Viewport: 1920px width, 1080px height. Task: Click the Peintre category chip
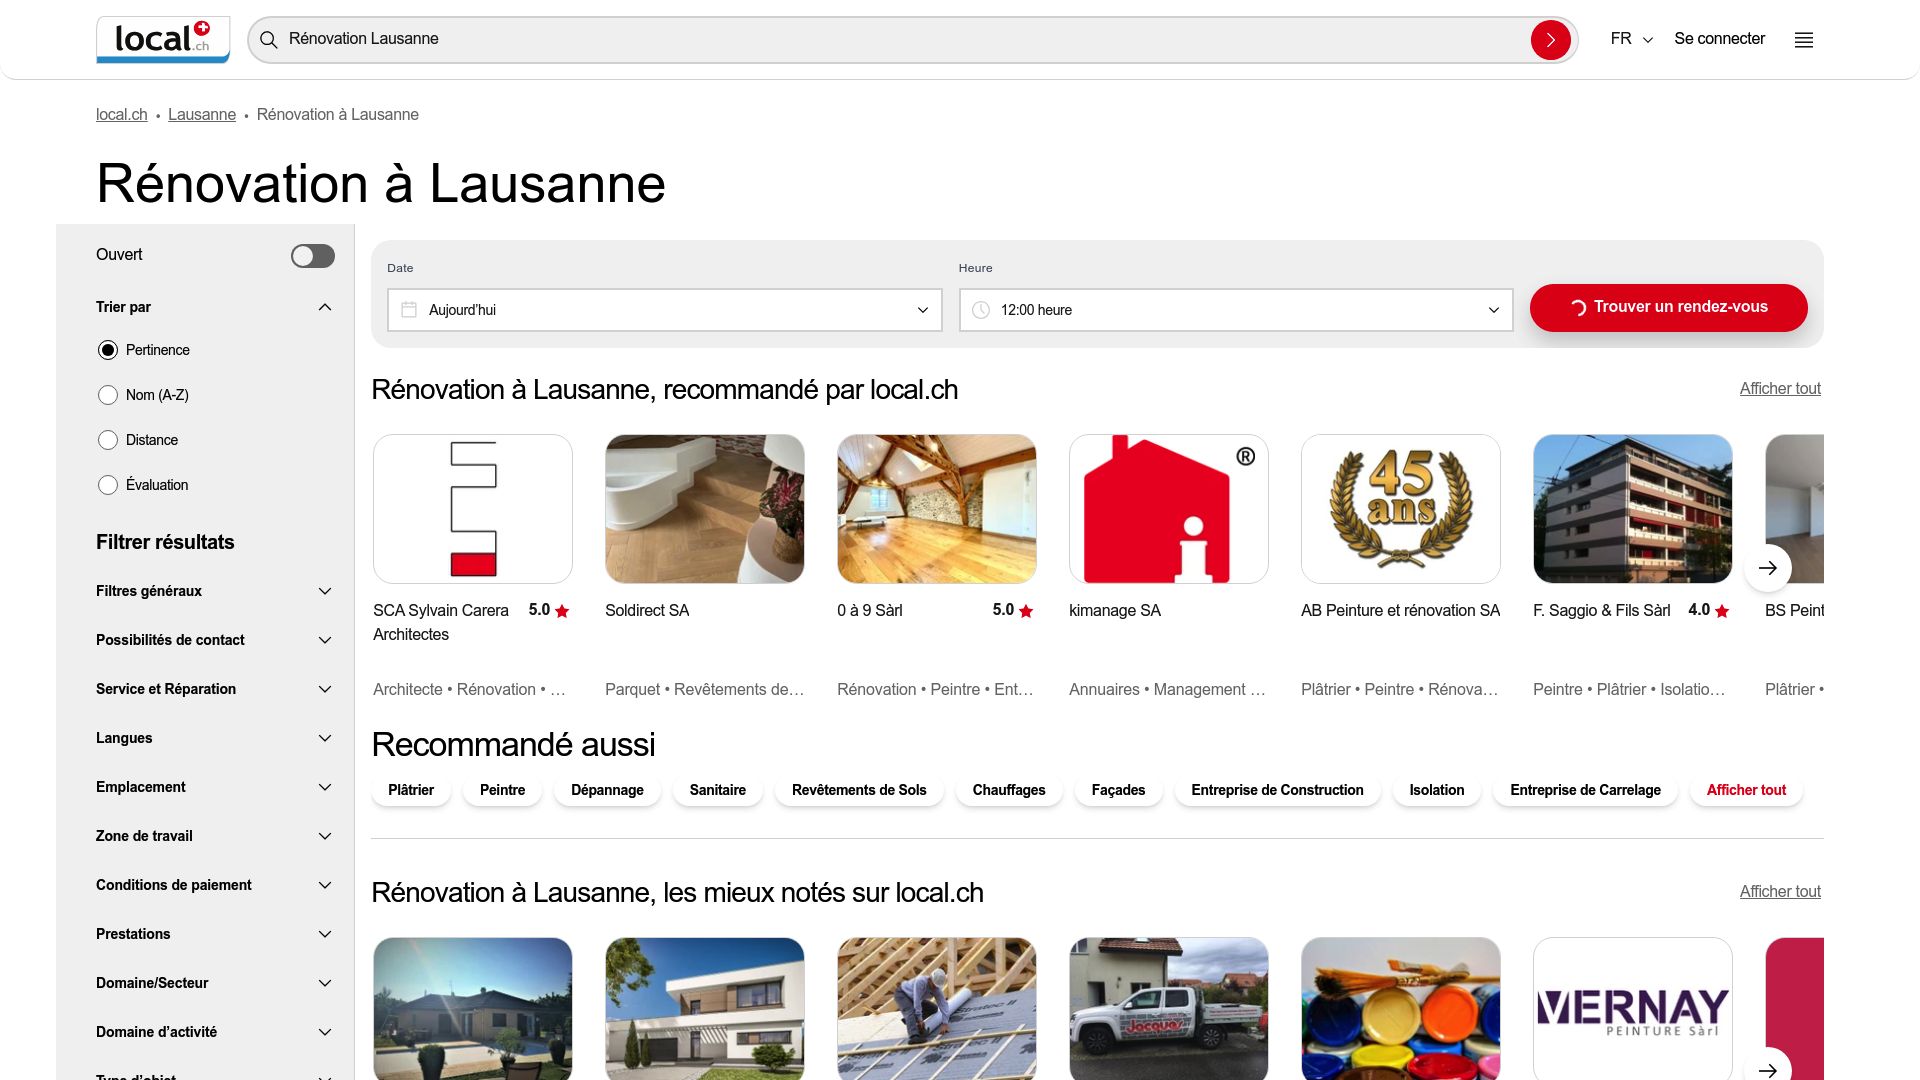[x=502, y=790]
